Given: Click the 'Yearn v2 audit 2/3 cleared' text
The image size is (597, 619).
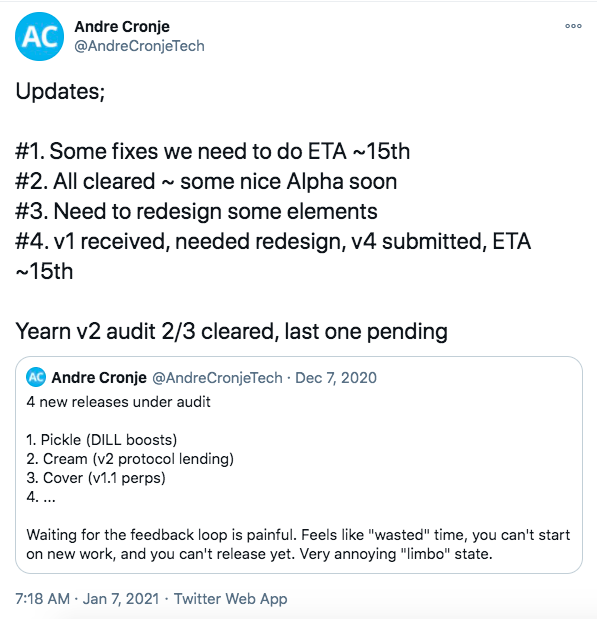Looking at the screenshot, I should (231, 331).
